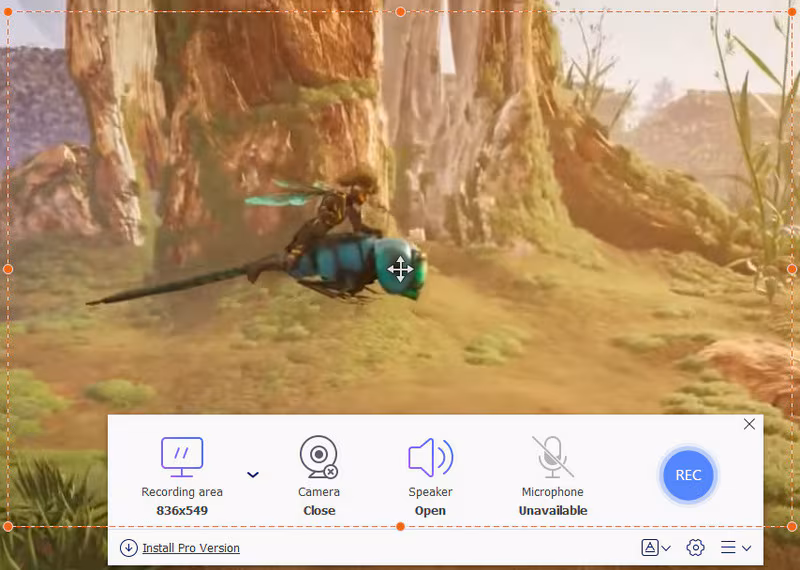Click the 836x549 recording size text

point(182,510)
